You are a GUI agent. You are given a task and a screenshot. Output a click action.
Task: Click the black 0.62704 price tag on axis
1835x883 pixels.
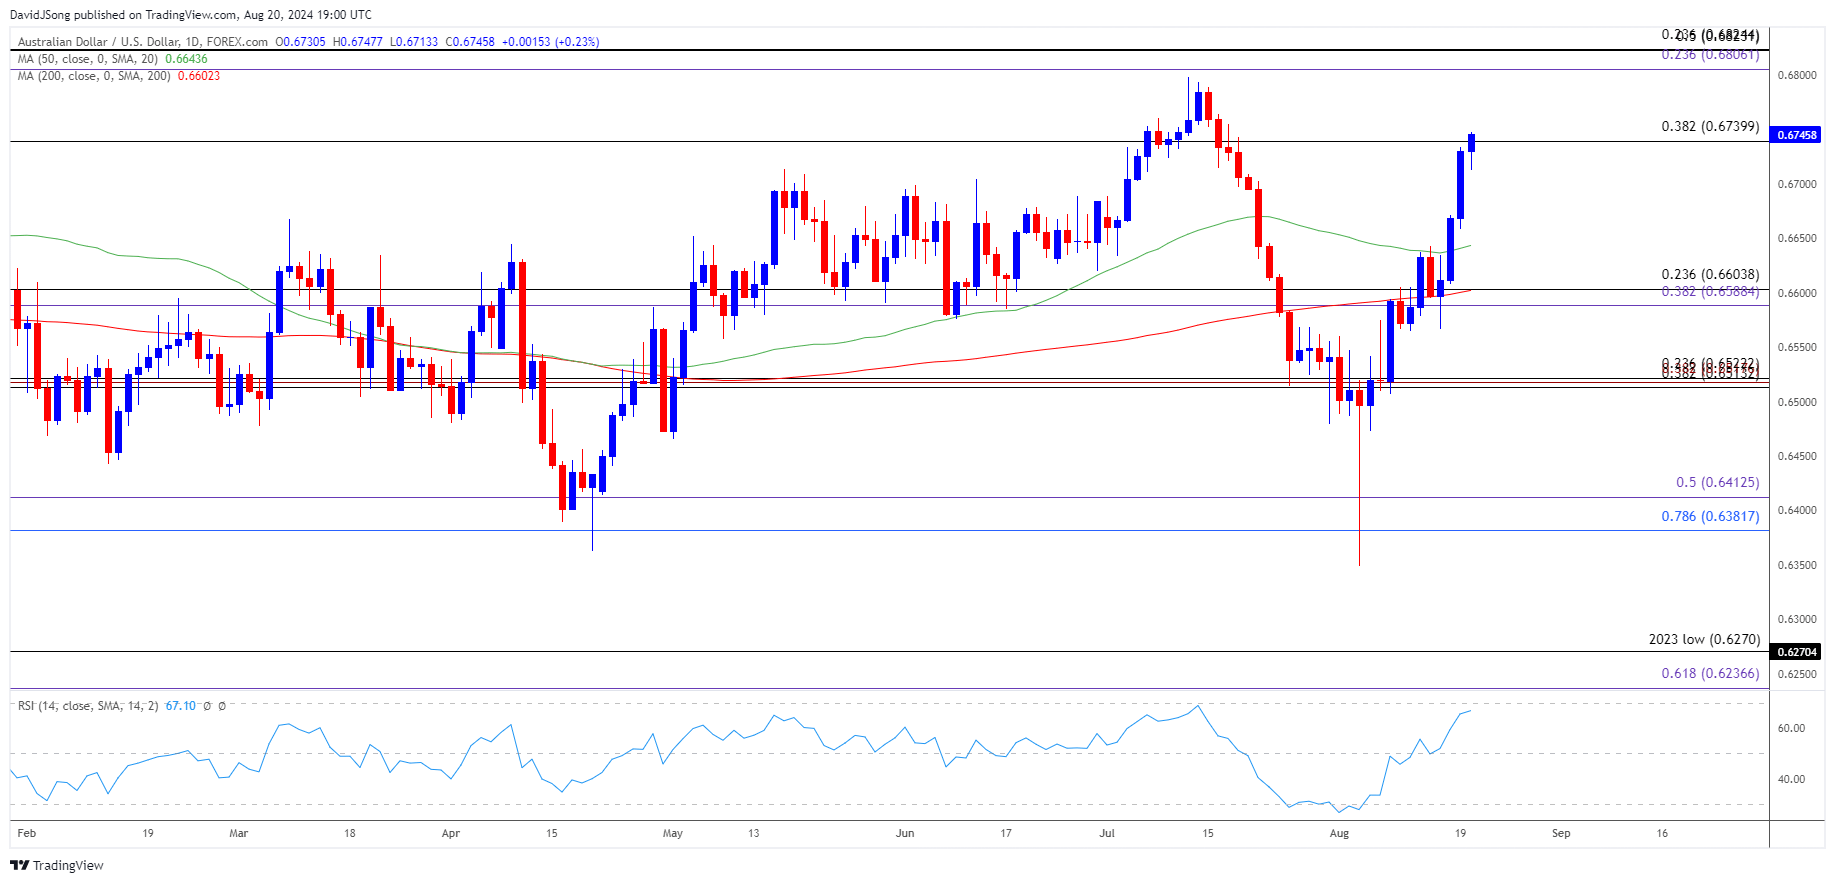pos(1795,652)
